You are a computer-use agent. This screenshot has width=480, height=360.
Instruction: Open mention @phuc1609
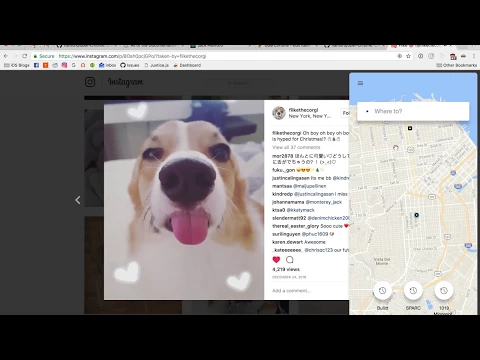[x=315, y=234]
